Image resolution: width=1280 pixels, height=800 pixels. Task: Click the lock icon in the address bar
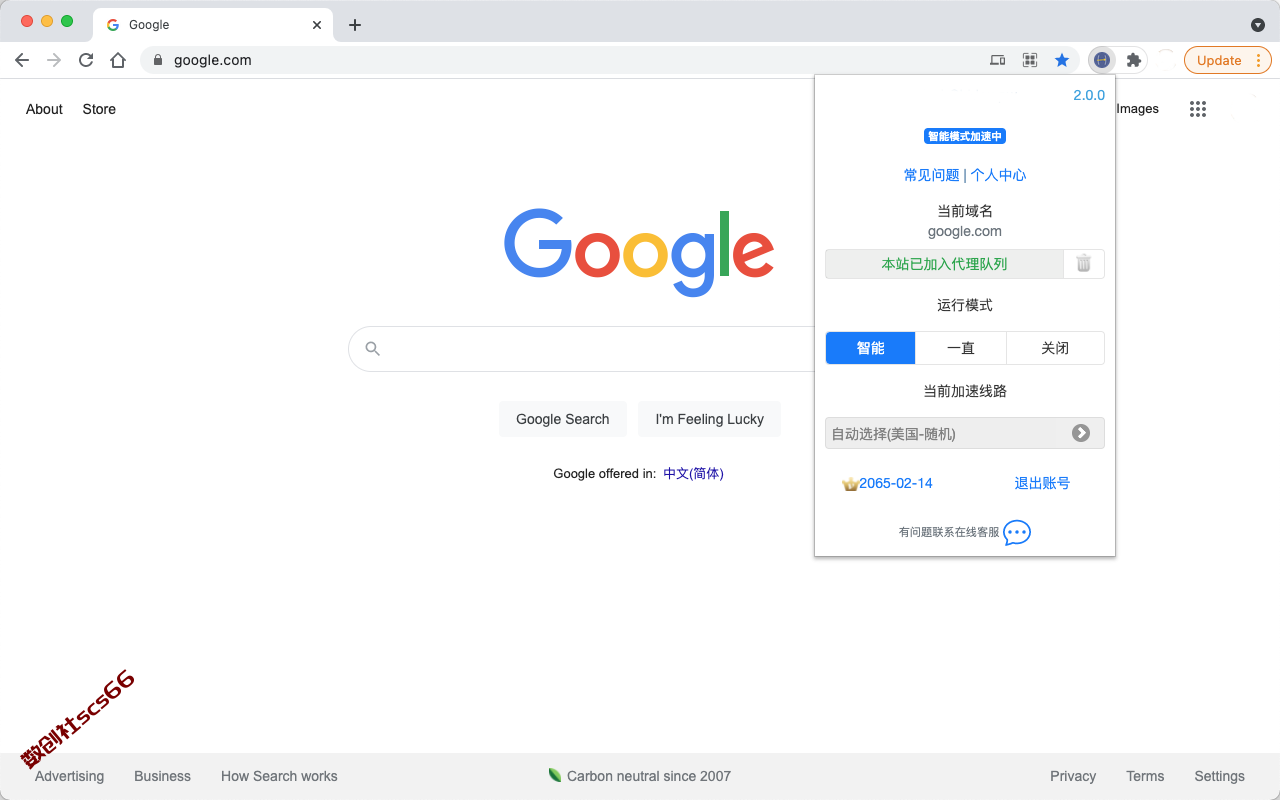pos(157,60)
